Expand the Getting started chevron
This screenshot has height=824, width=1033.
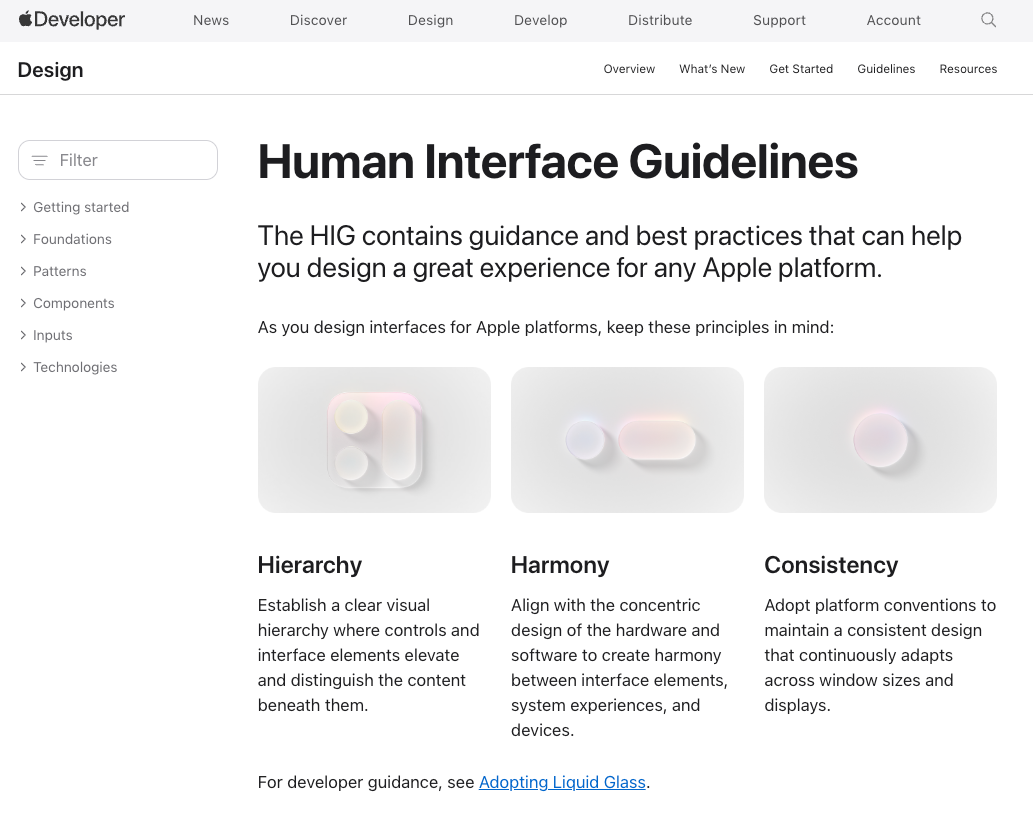[x=23, y=207]
